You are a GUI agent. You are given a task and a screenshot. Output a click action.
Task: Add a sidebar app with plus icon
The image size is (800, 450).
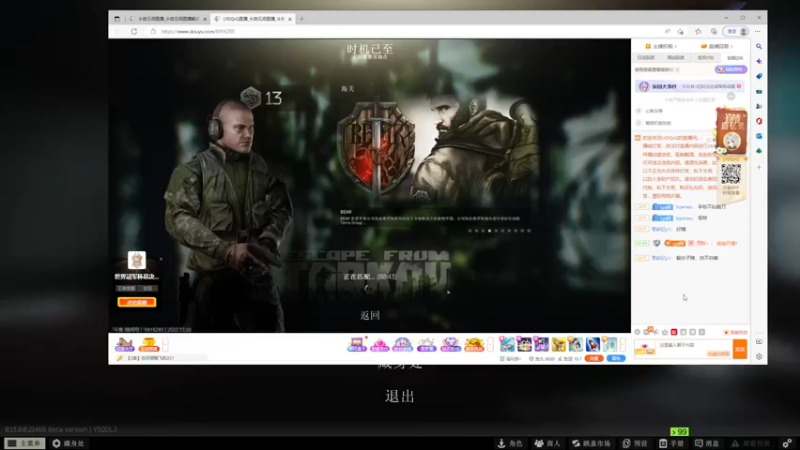759,167
